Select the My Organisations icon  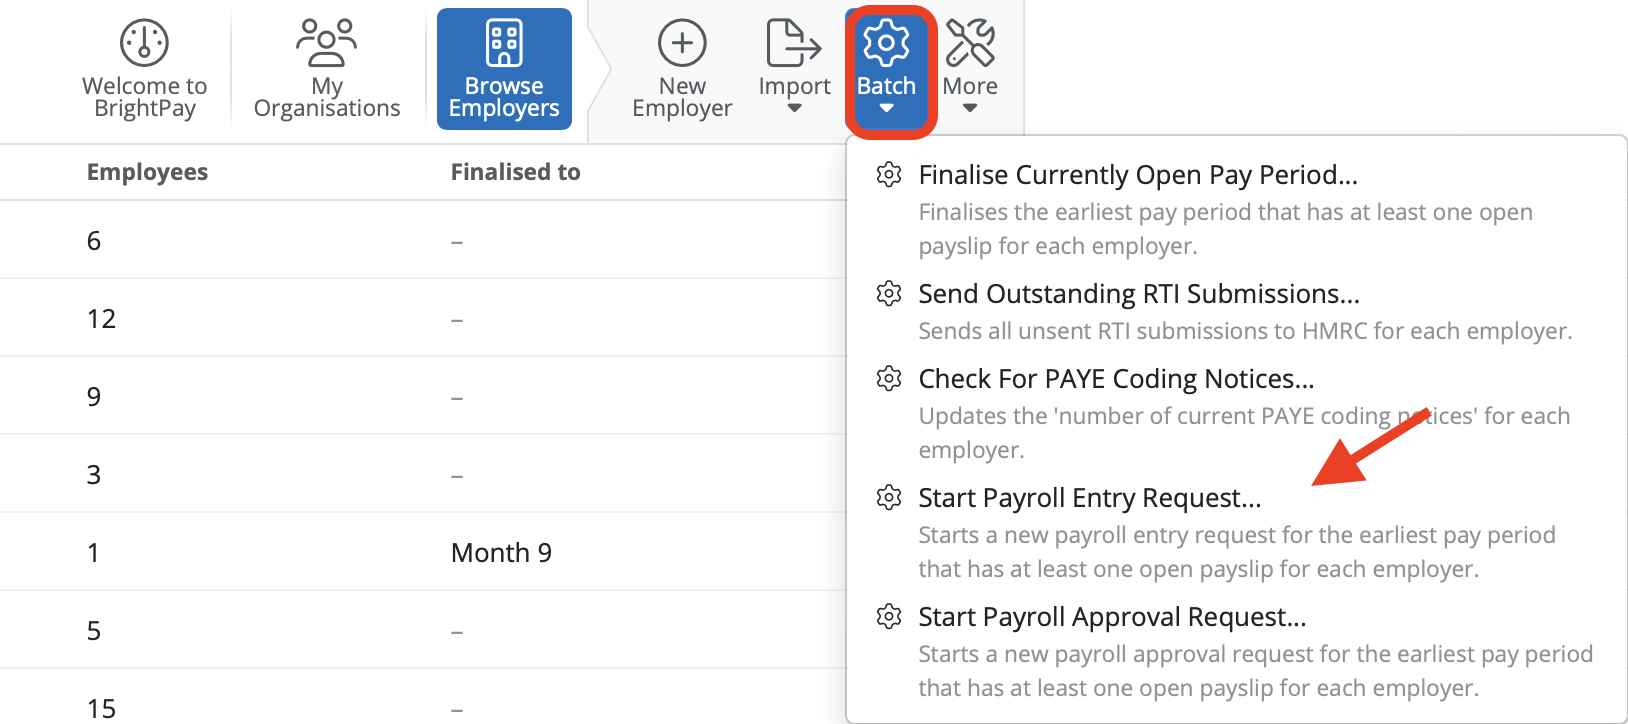point(326,42)
